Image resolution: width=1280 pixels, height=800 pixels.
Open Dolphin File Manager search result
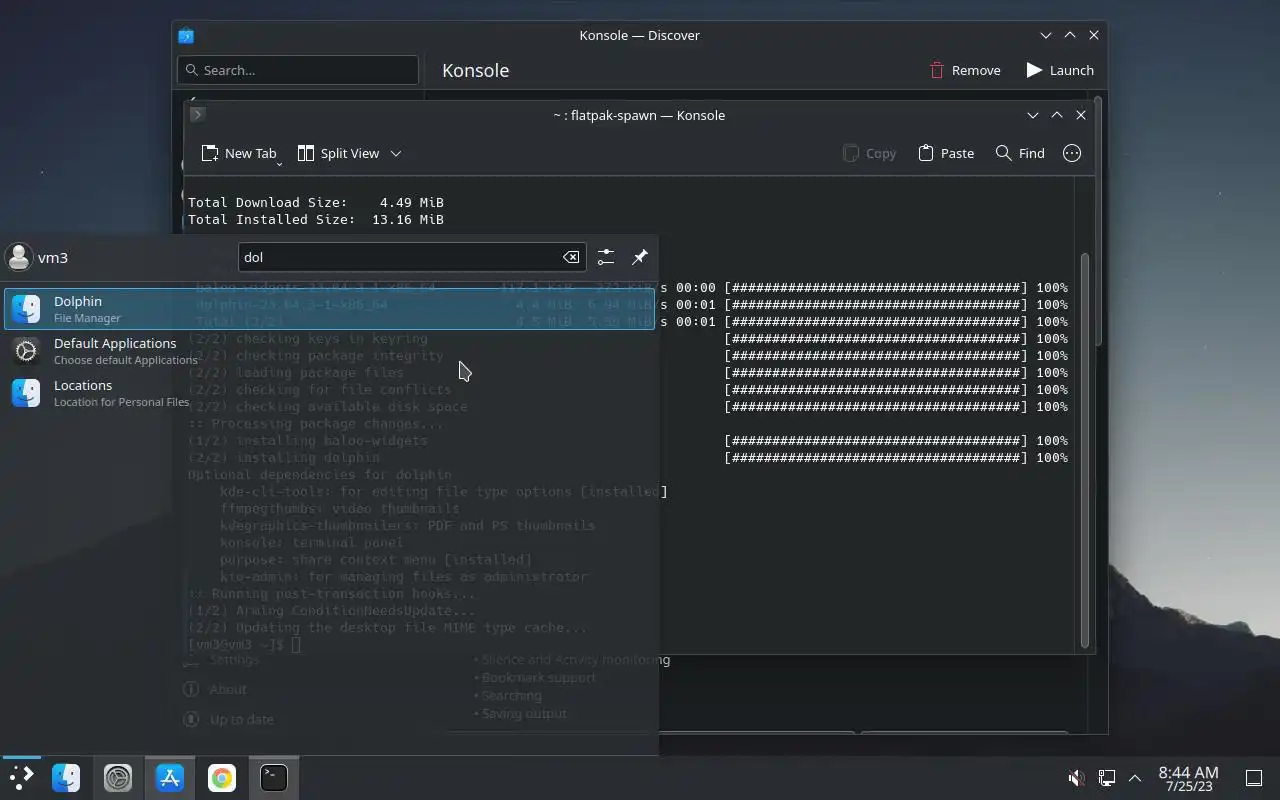[329, 309]
